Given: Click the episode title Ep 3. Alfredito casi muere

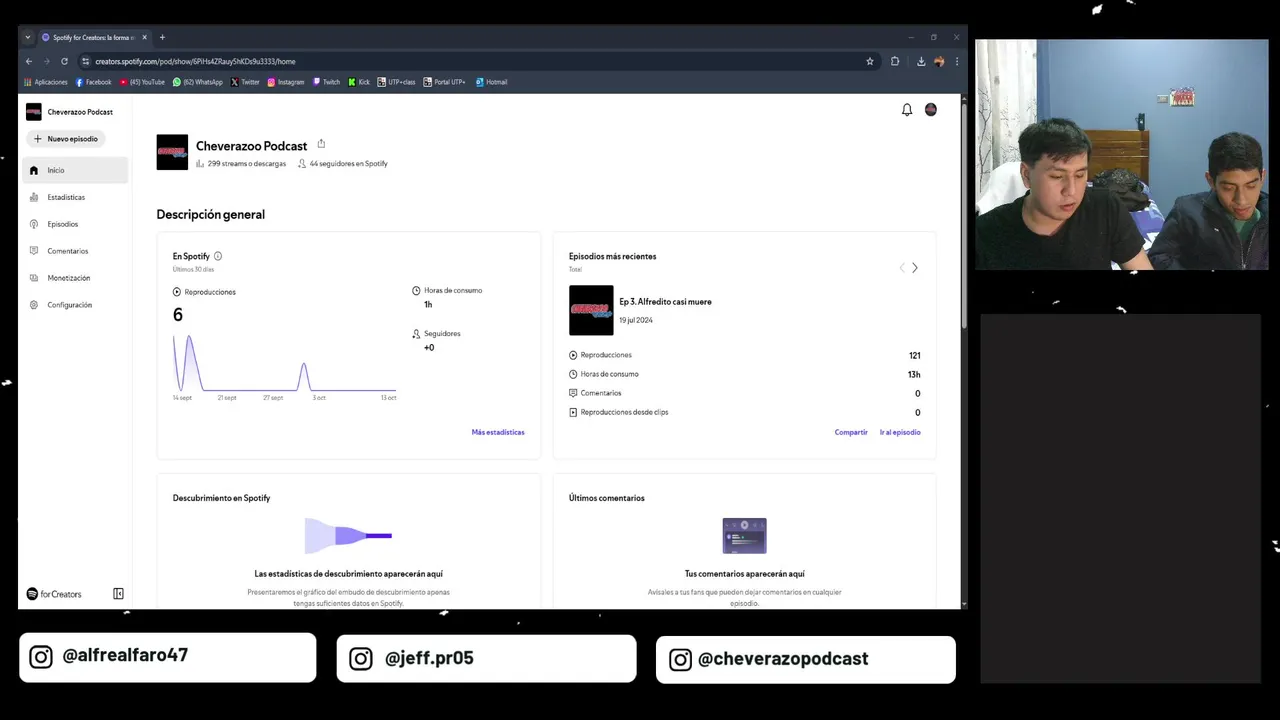Looking at the screenshot, I should (x=665, y=301).
